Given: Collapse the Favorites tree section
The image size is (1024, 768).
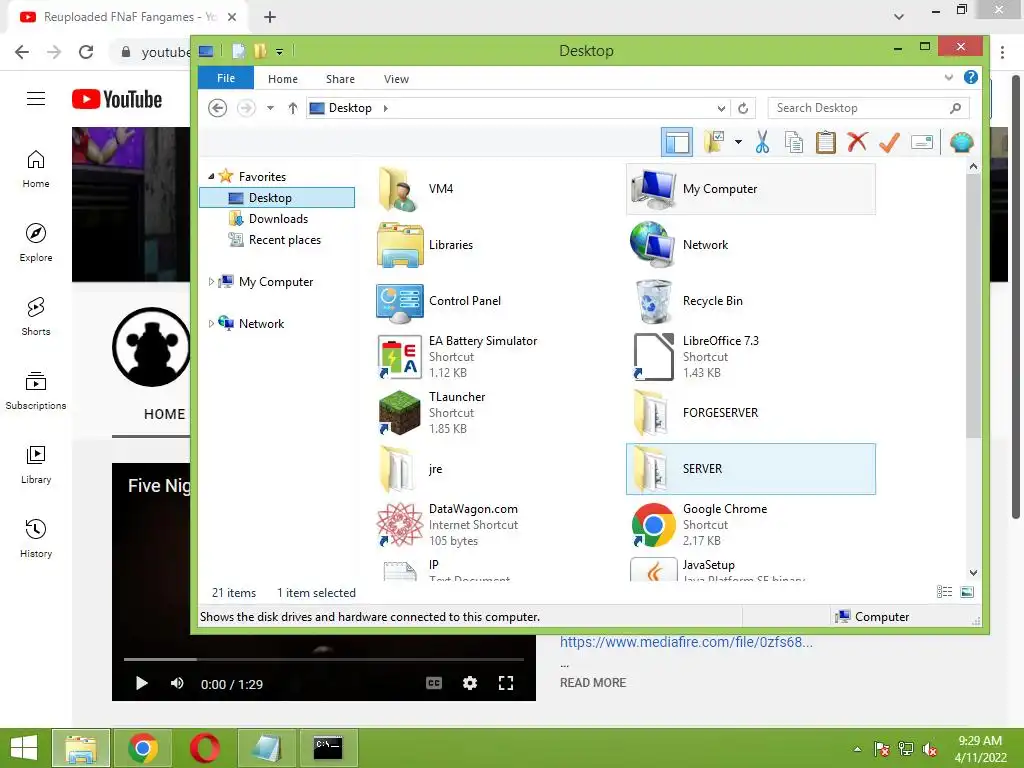Looking at the screenshot, I should coord(211,176).
